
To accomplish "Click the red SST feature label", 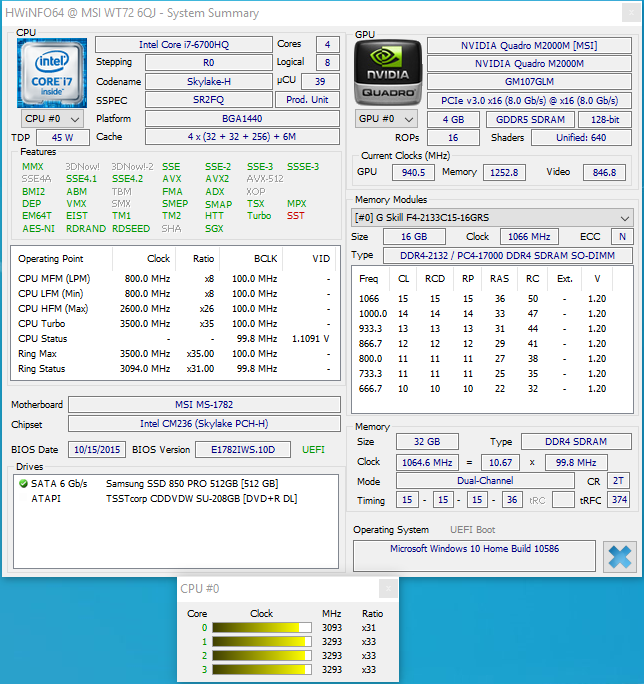I will 295,216.
